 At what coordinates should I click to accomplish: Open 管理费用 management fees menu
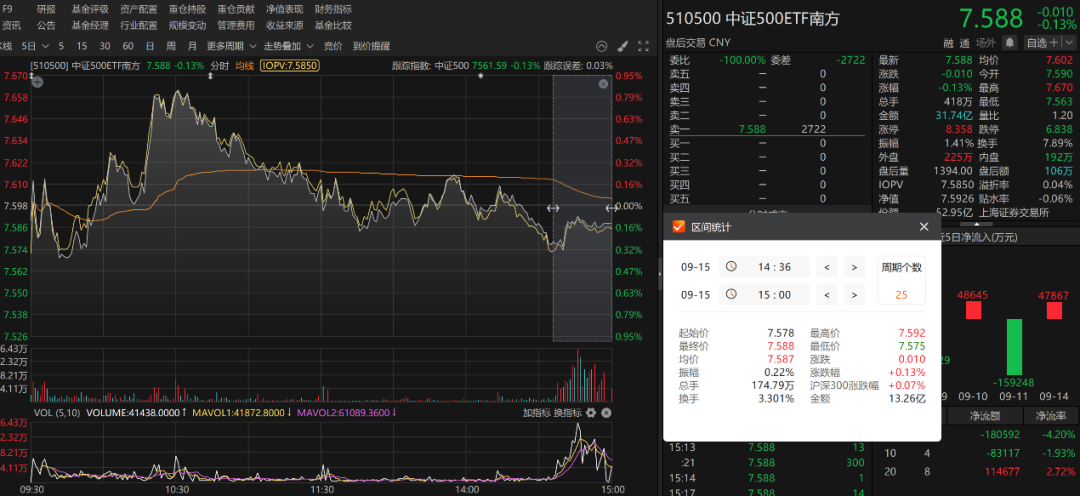pos(236,25)
